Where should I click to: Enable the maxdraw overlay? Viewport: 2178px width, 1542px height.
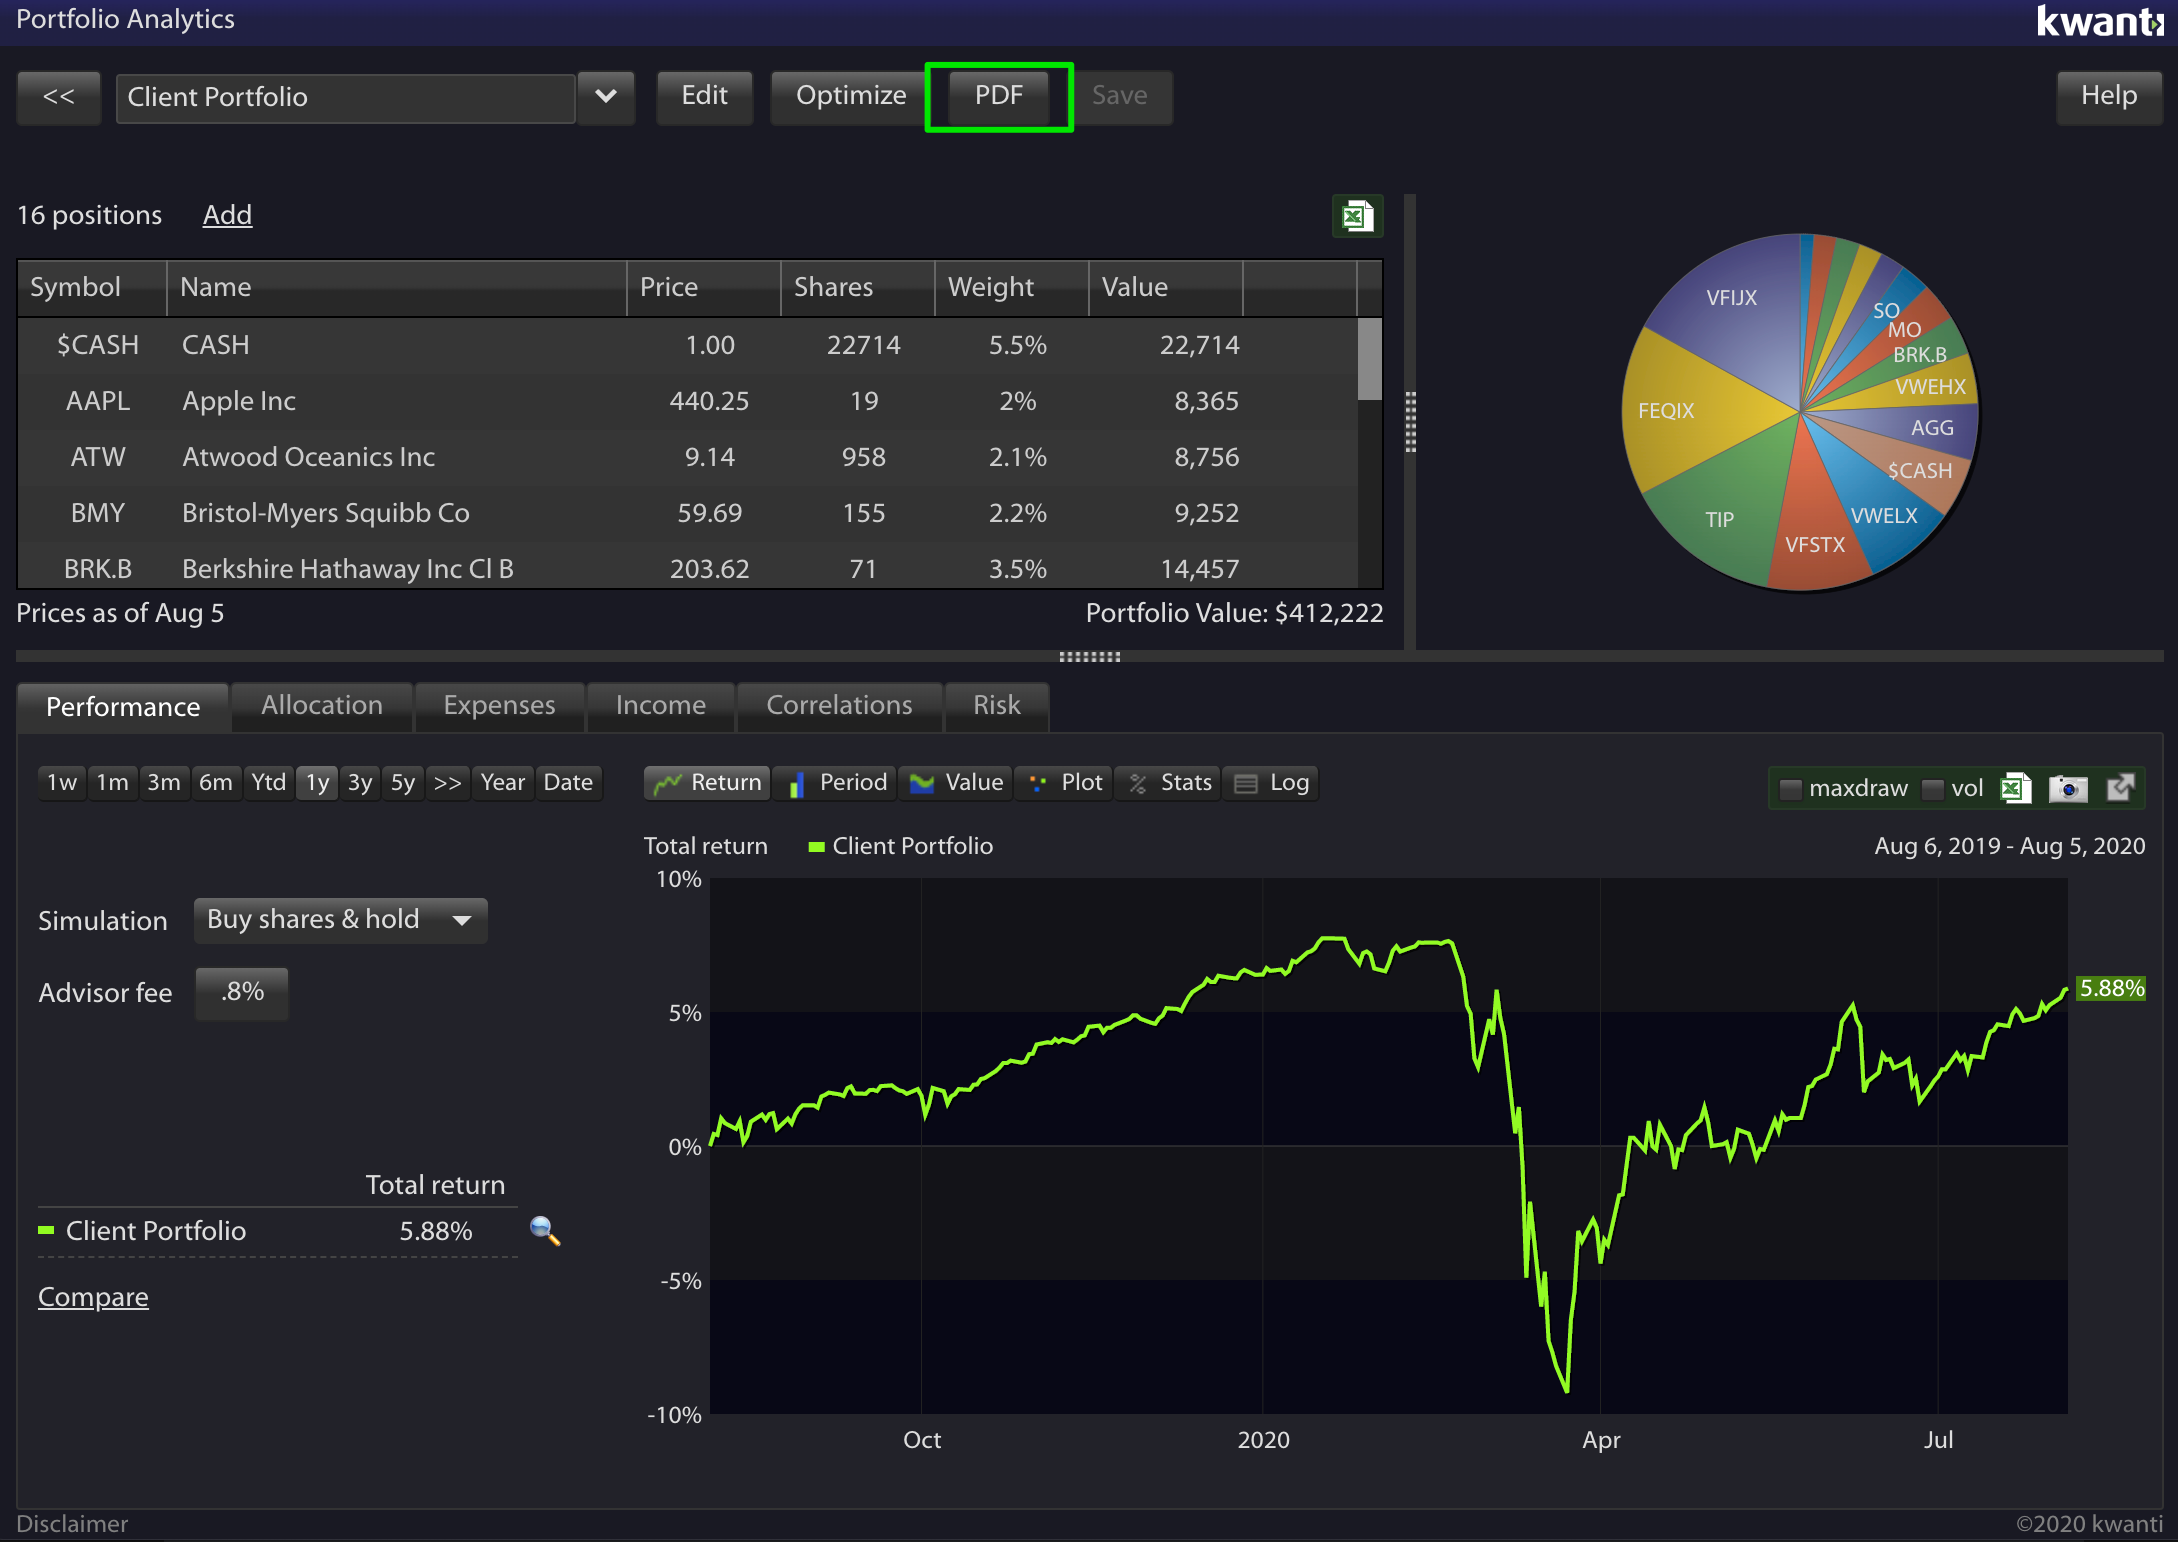pyautogui.click(x=1791, y=788)
